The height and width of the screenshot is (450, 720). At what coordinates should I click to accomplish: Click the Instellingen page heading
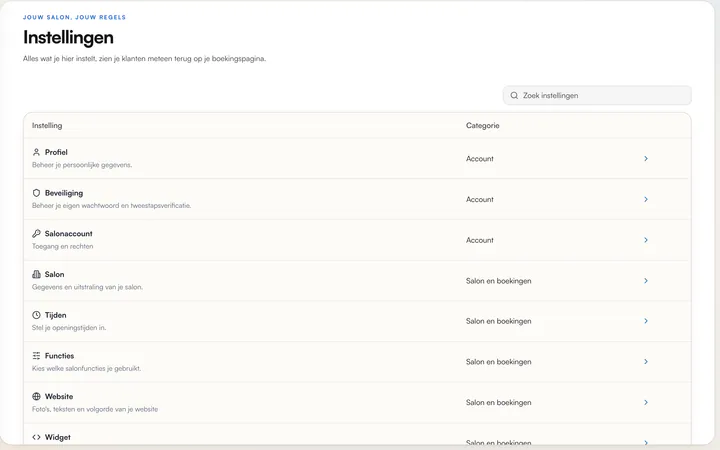68,38
